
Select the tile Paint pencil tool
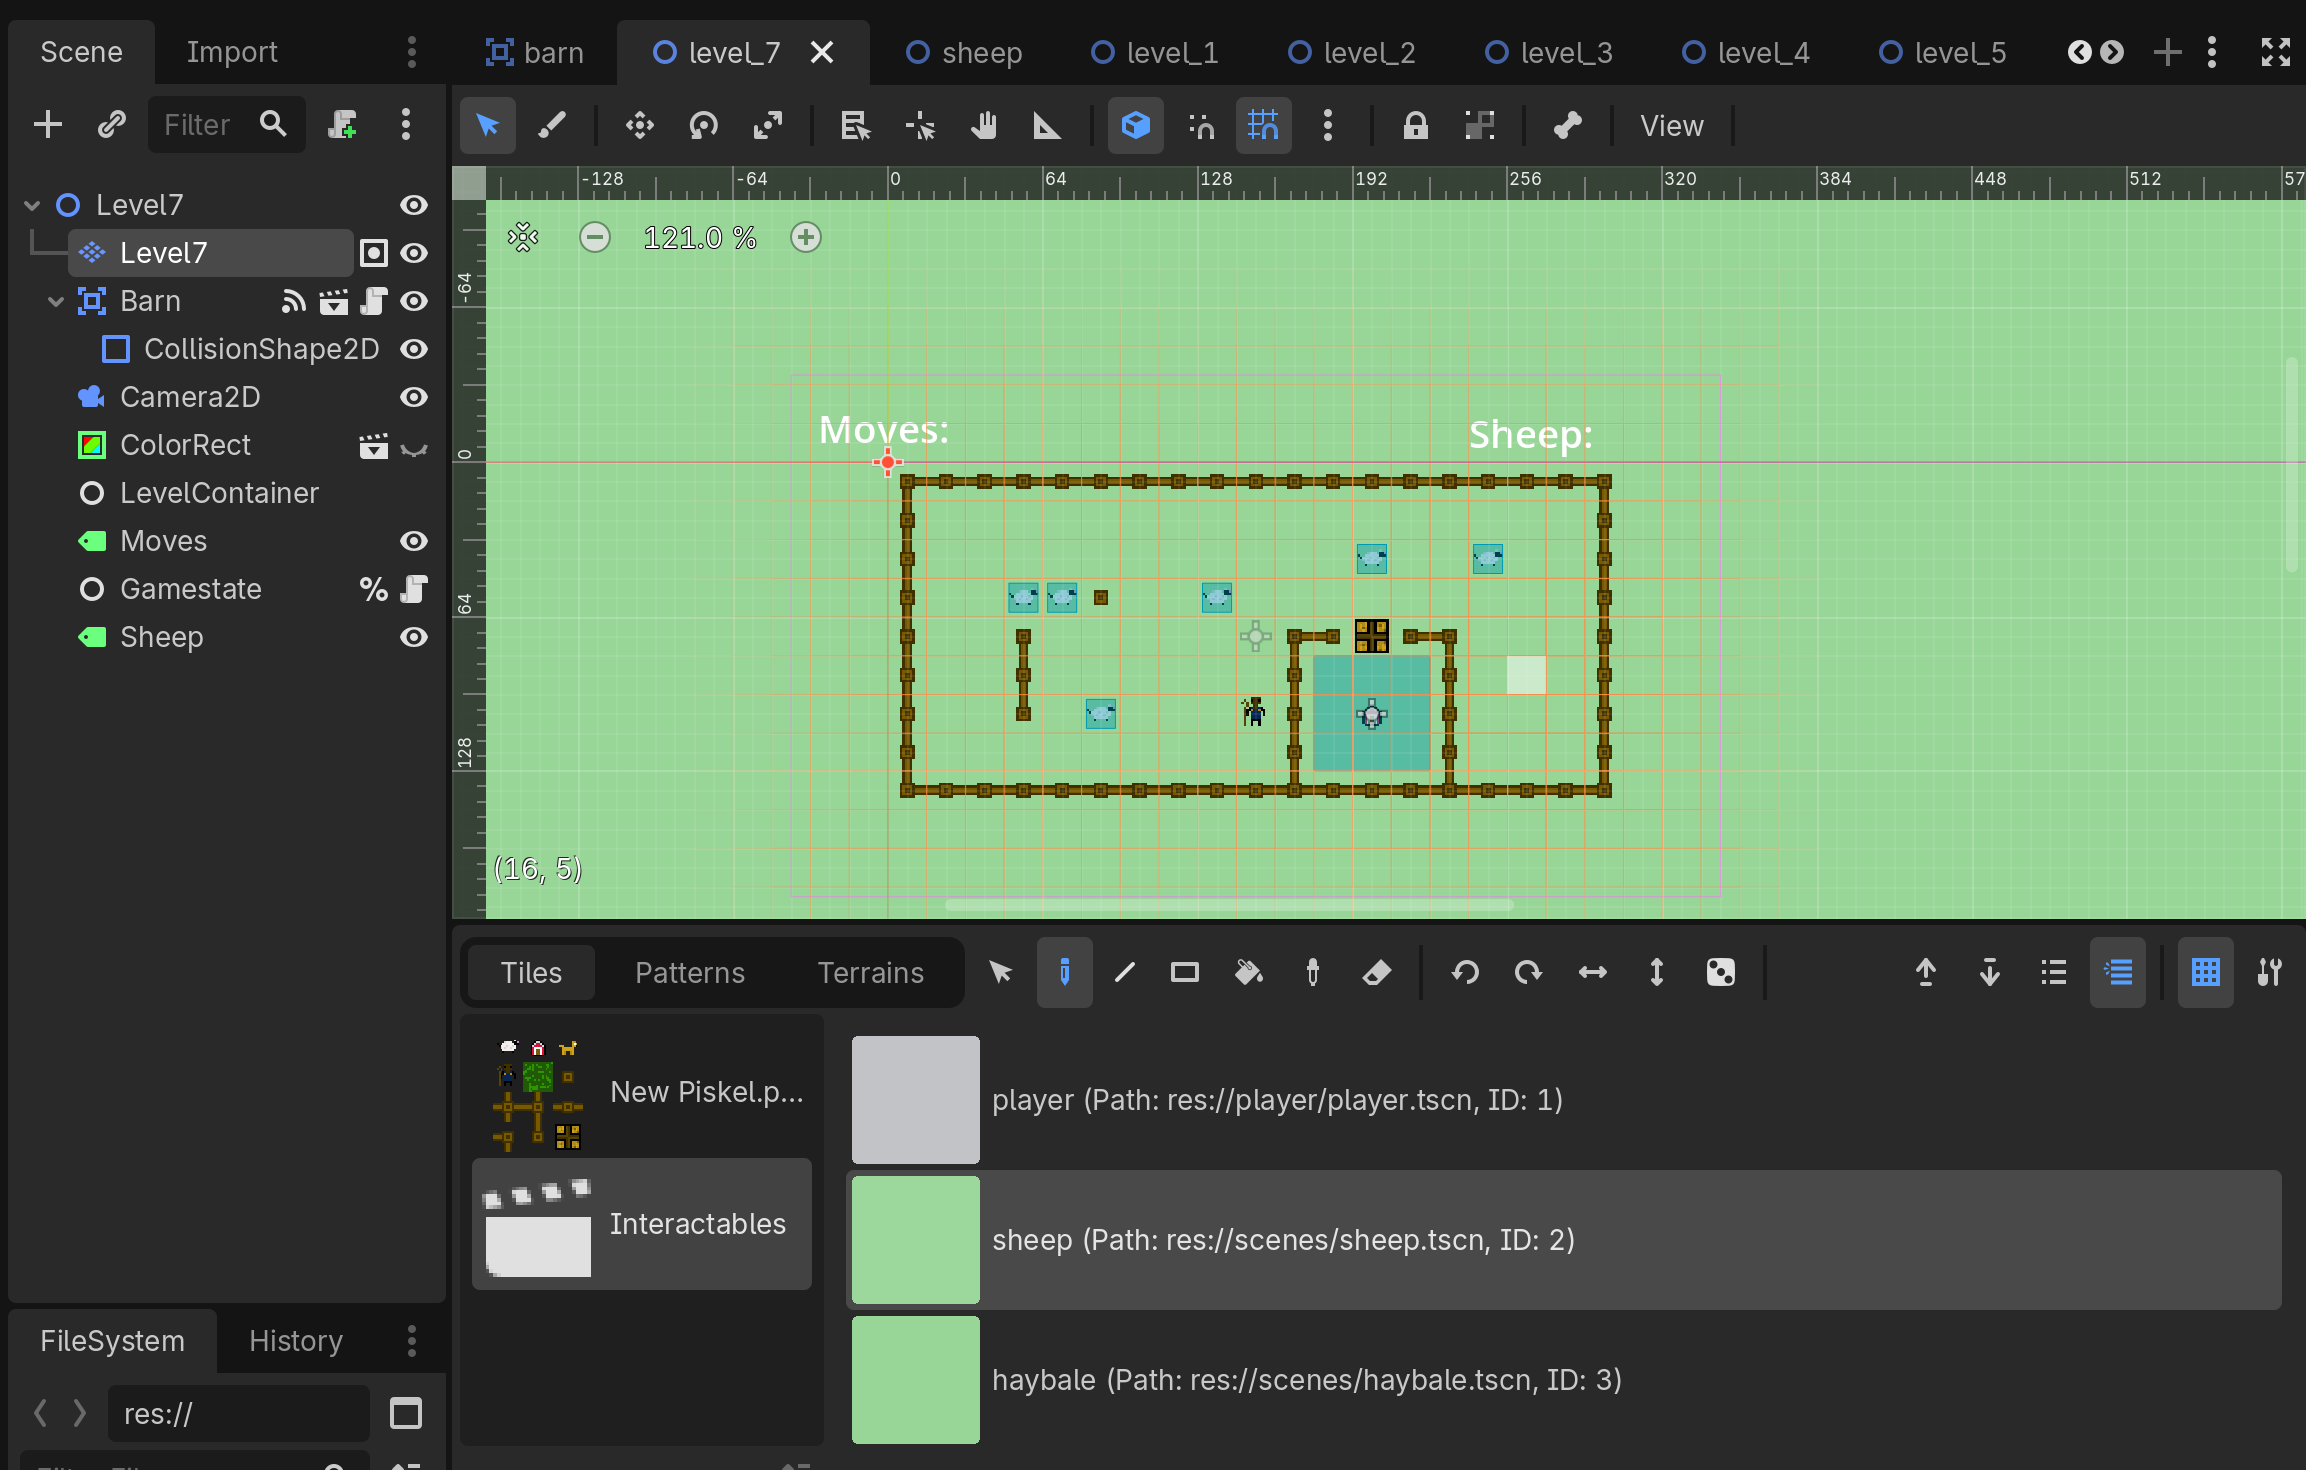[1065, 972]
